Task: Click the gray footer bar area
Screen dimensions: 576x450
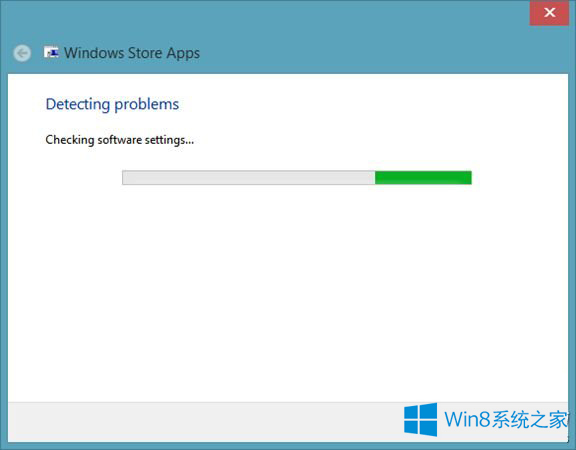Action: pyautogui.click(x=206, y=422)
